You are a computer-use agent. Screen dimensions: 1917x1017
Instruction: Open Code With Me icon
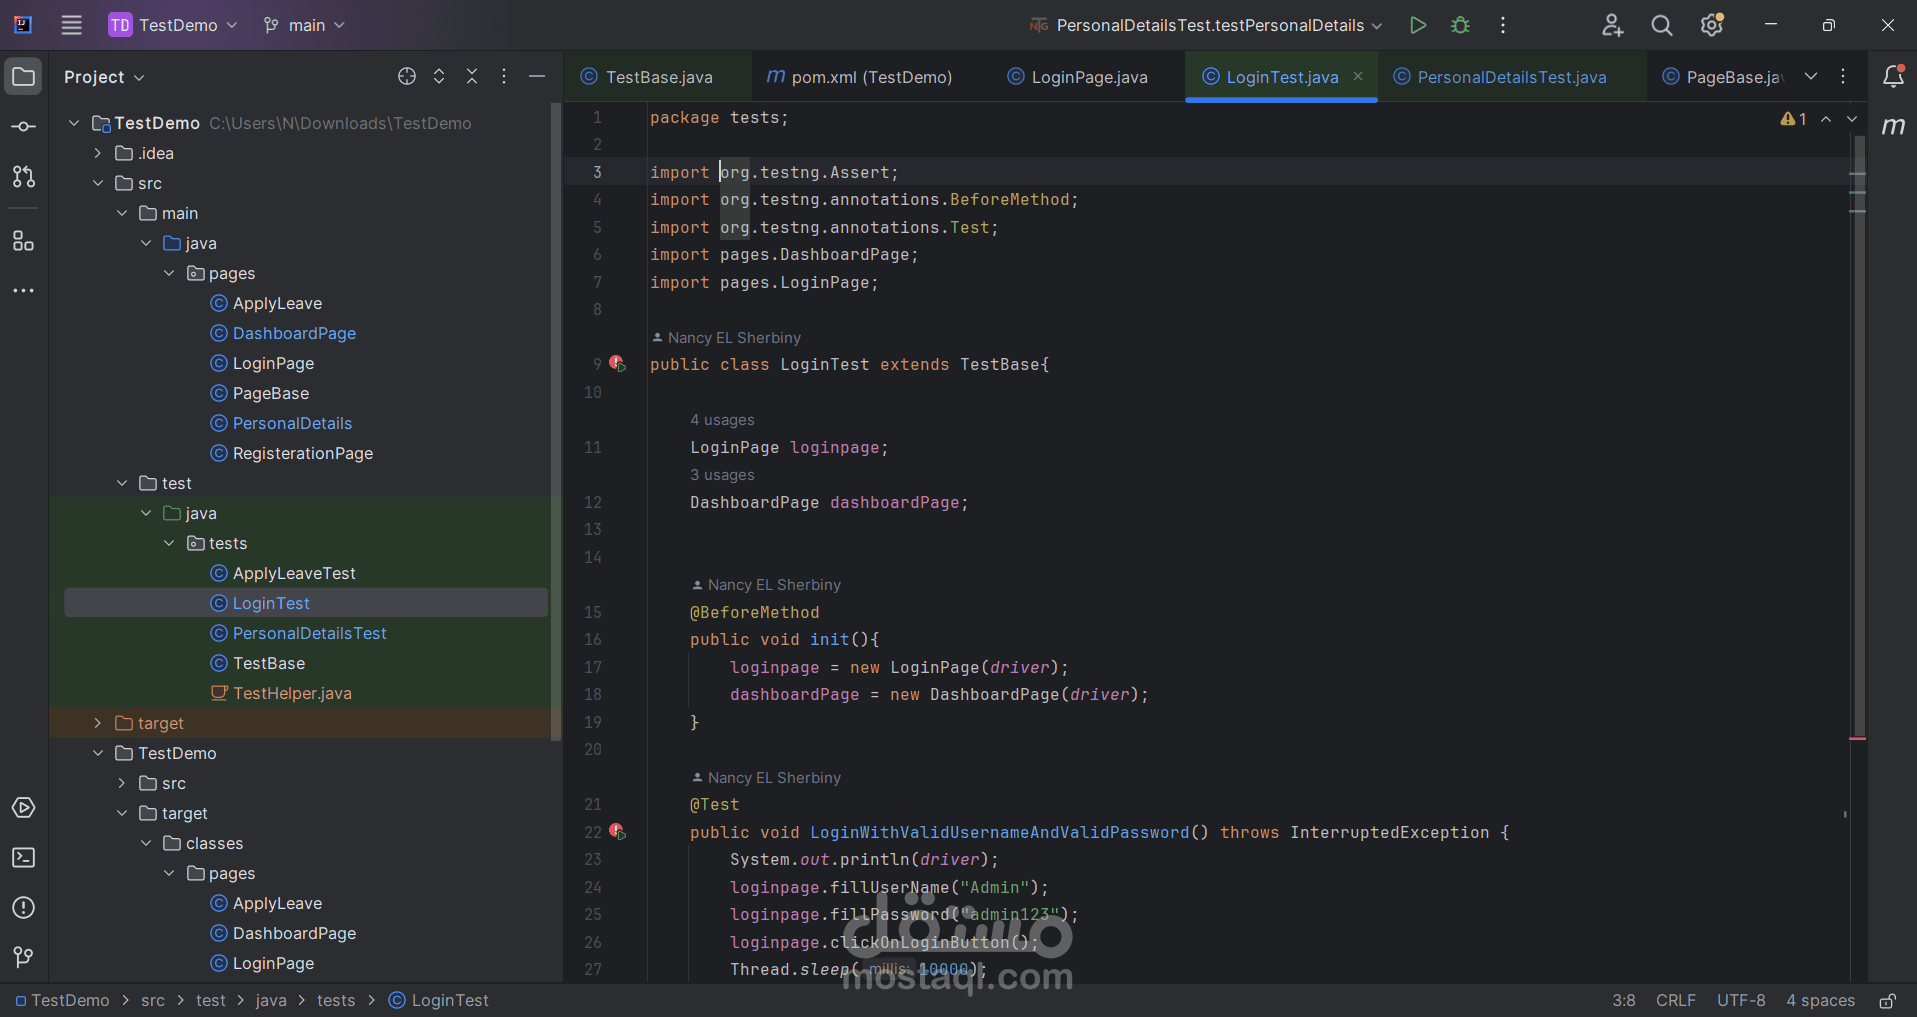[x=1612, y=25]
